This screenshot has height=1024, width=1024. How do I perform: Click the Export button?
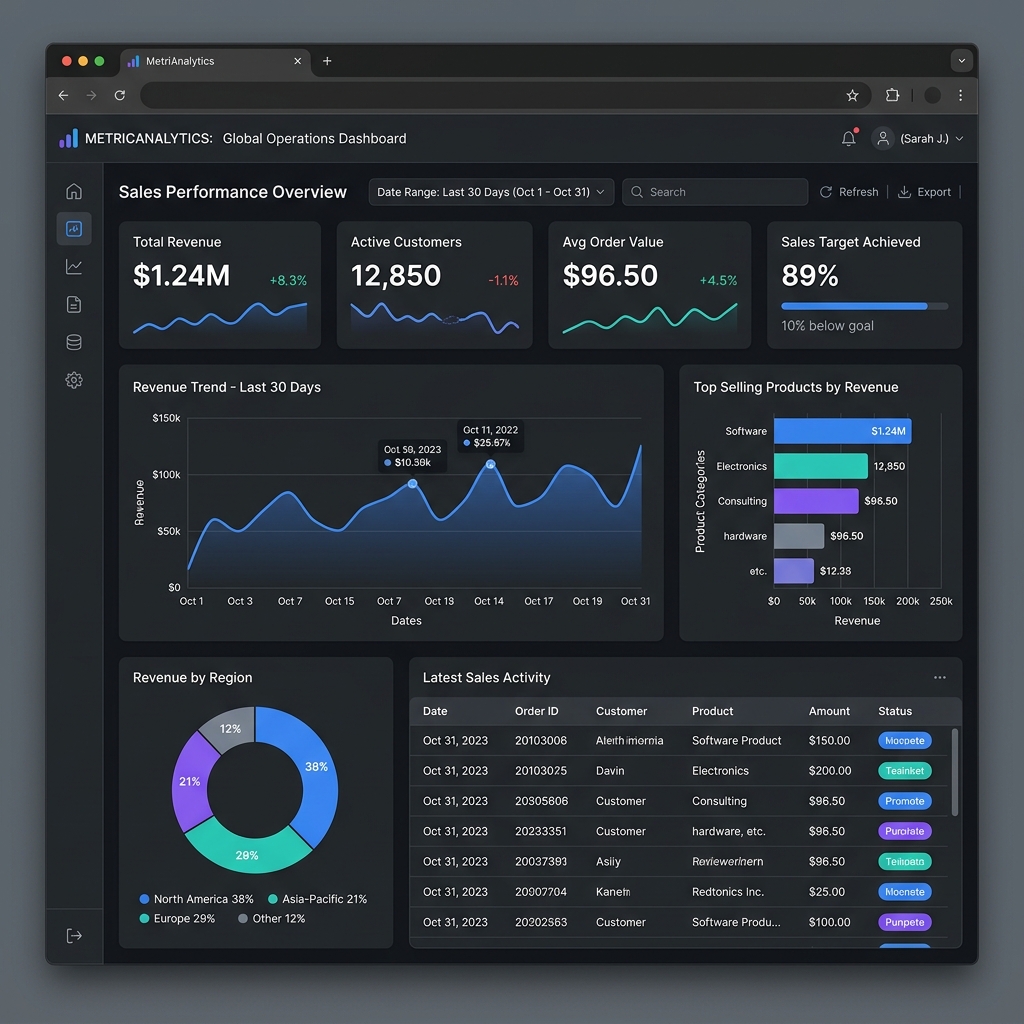tap(924, 192)
